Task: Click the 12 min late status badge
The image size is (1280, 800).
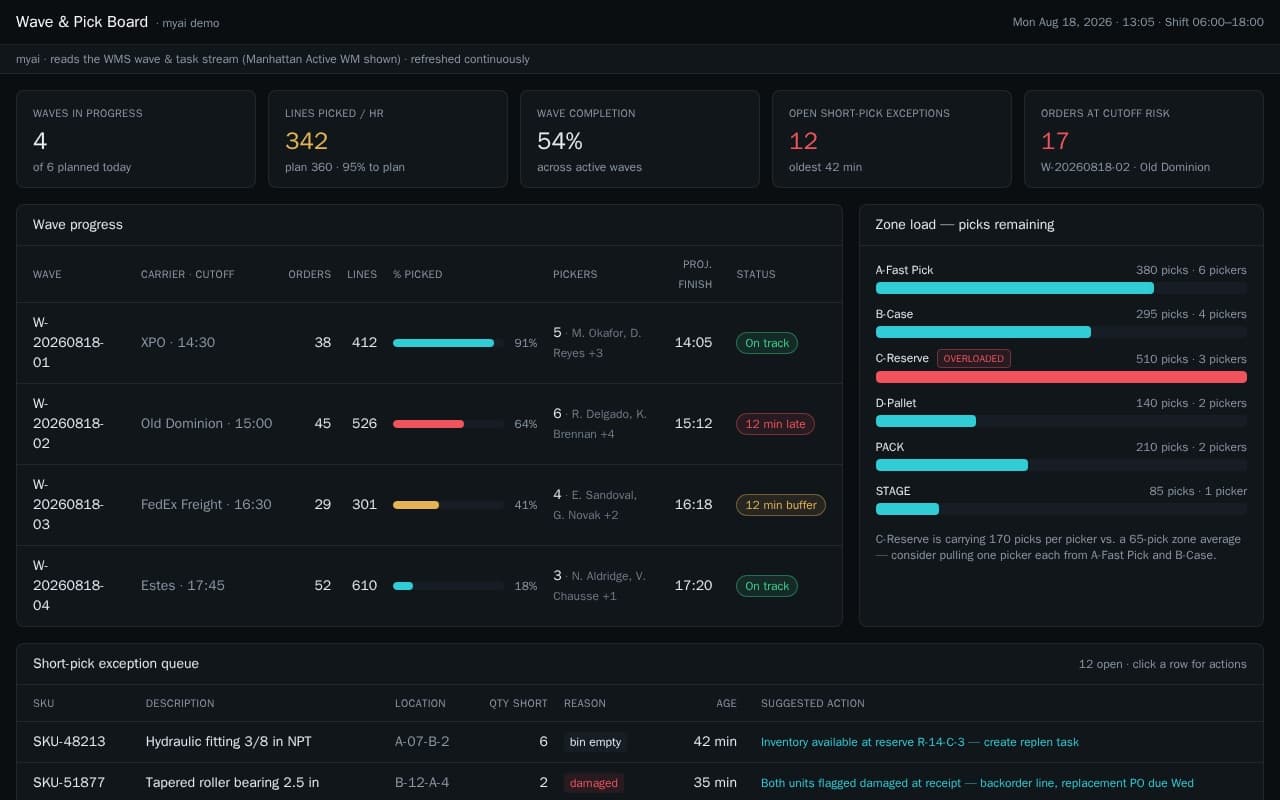Action: point(775,424)
